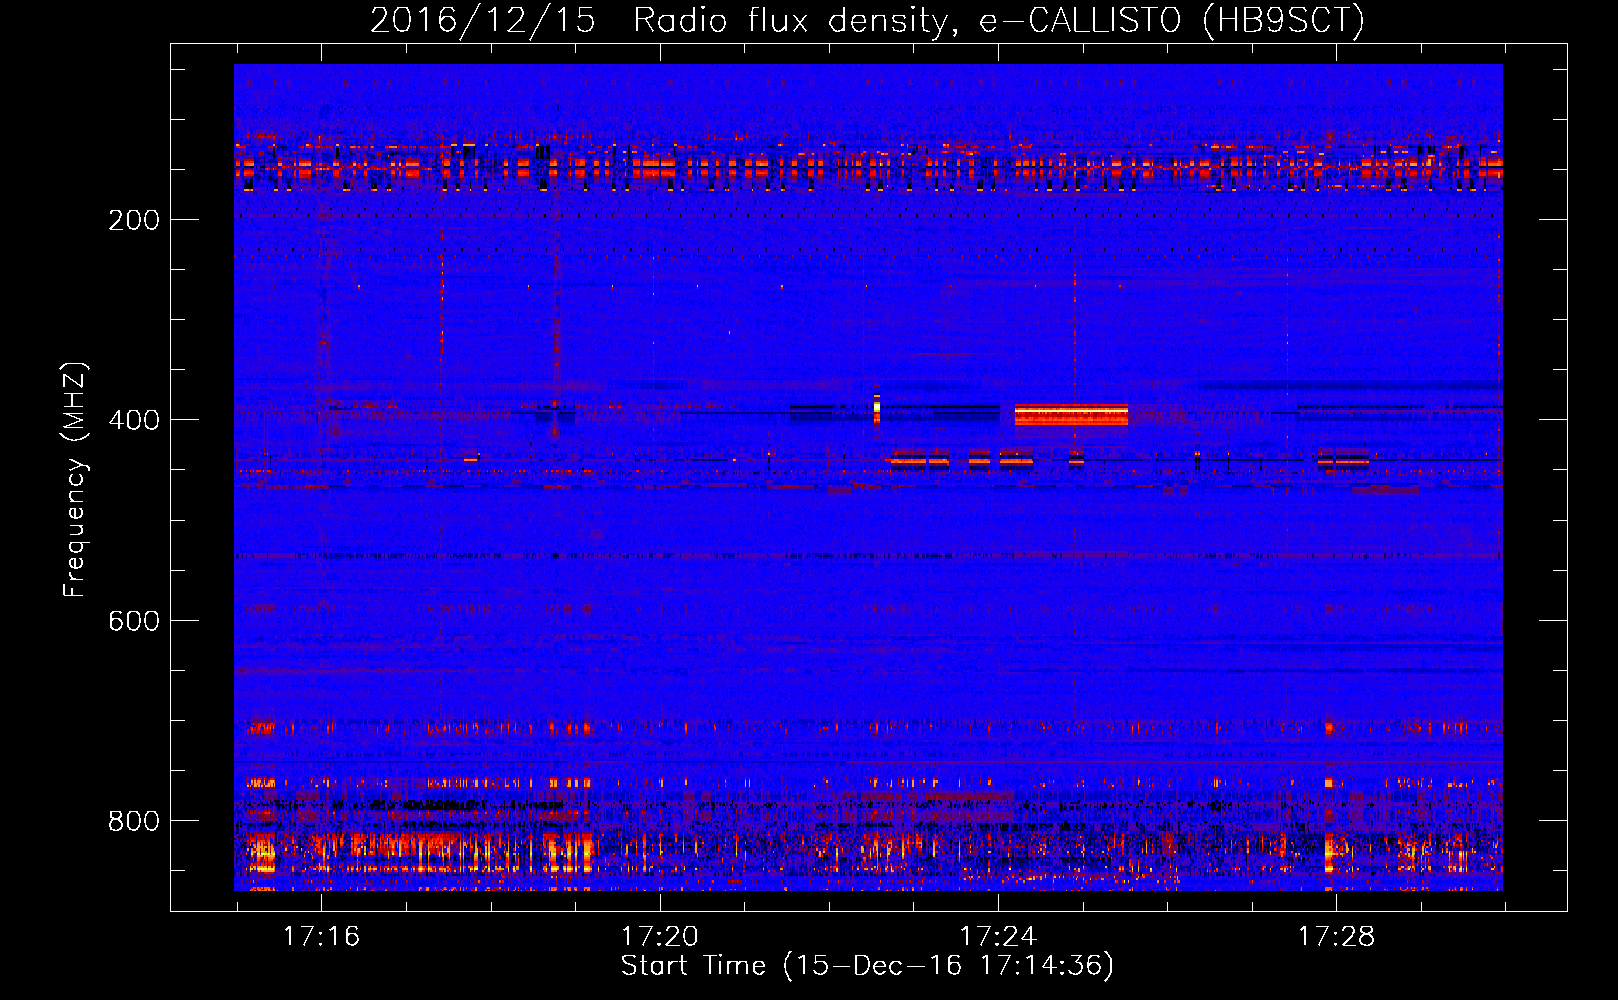Click the 17:24 time tick label
The height and width of the screenshot is (1000, 1618).
click(x=998, y=936)
